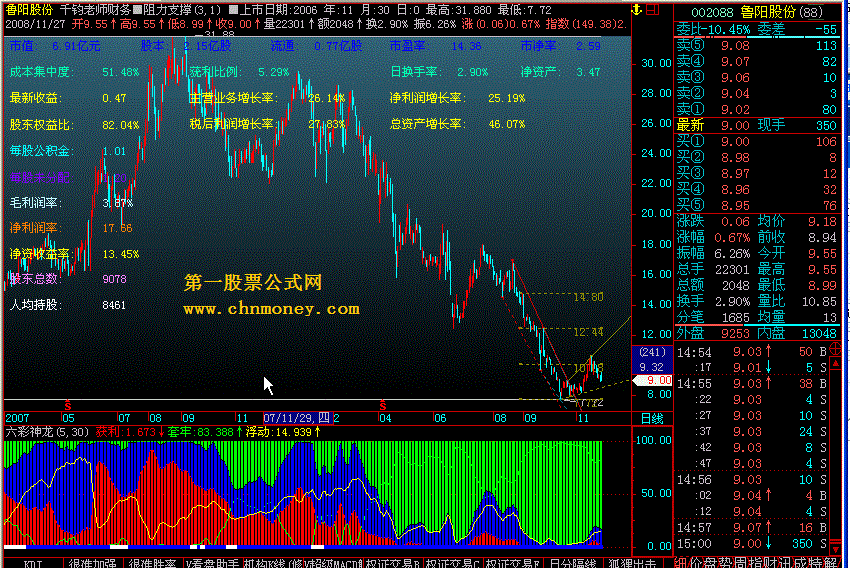
Task: Click the red crosshair circle icon by tick list
Action: click(835, 350)
